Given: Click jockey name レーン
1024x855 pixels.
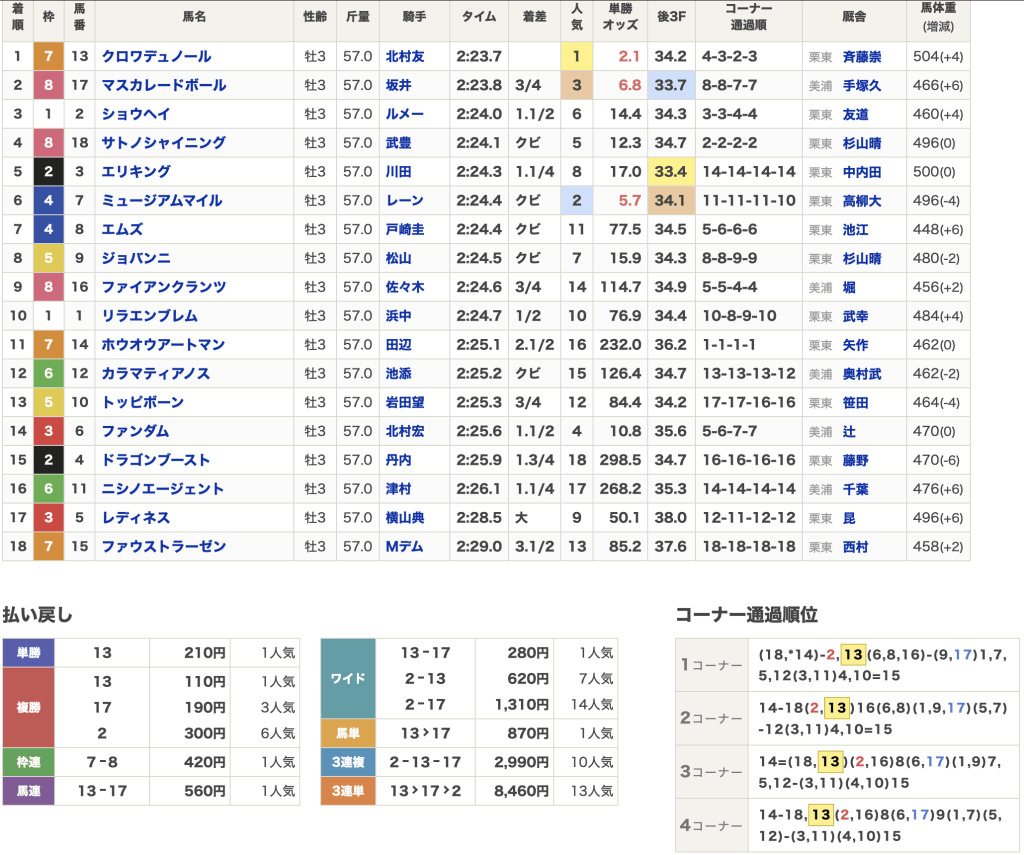Looking at the screenshot, I should [x=405, y=201].
